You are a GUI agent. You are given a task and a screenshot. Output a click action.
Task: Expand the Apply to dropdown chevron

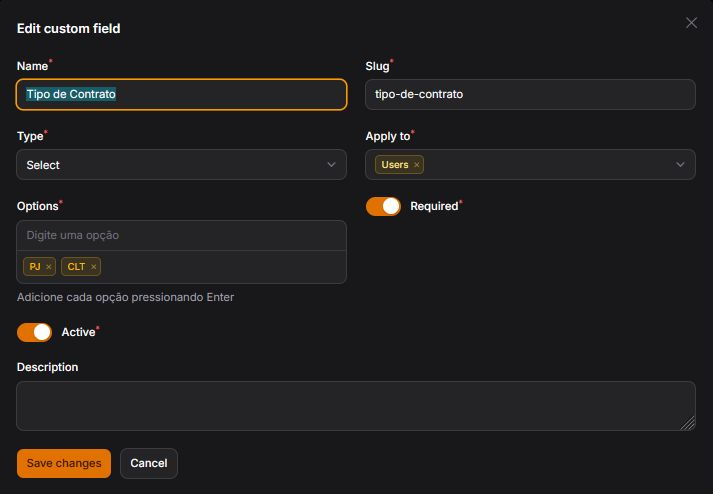coord(680,165)
